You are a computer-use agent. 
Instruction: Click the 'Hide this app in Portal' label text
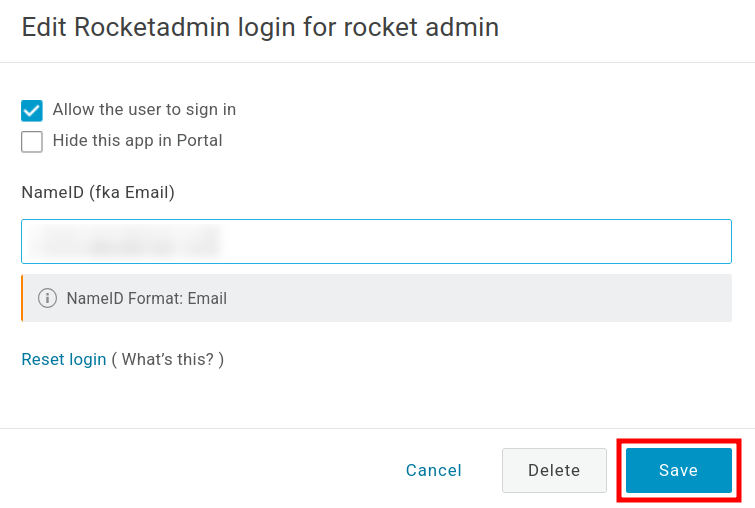point(137,141)
